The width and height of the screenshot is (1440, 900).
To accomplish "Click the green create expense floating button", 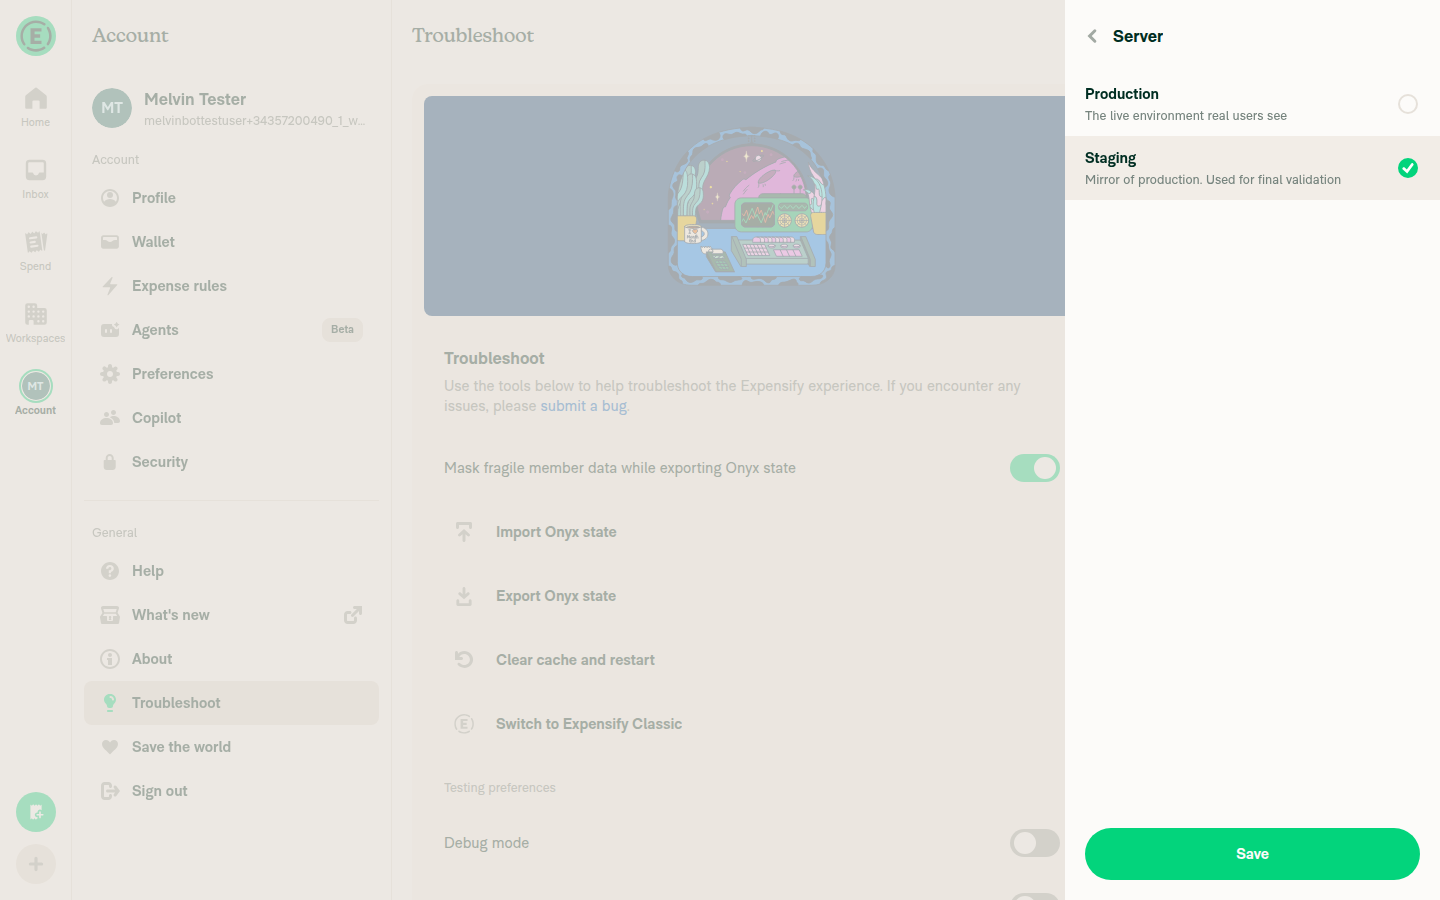I will click(x=36, y=812).
